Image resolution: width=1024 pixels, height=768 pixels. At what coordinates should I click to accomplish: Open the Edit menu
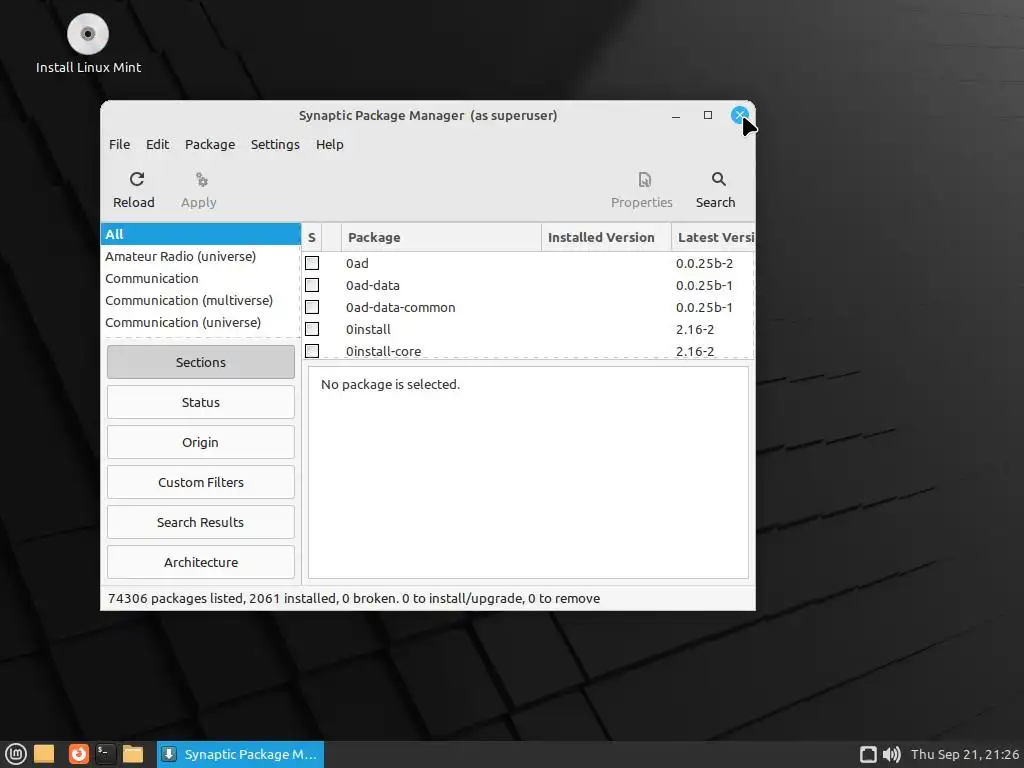click(x=157, y=144)
